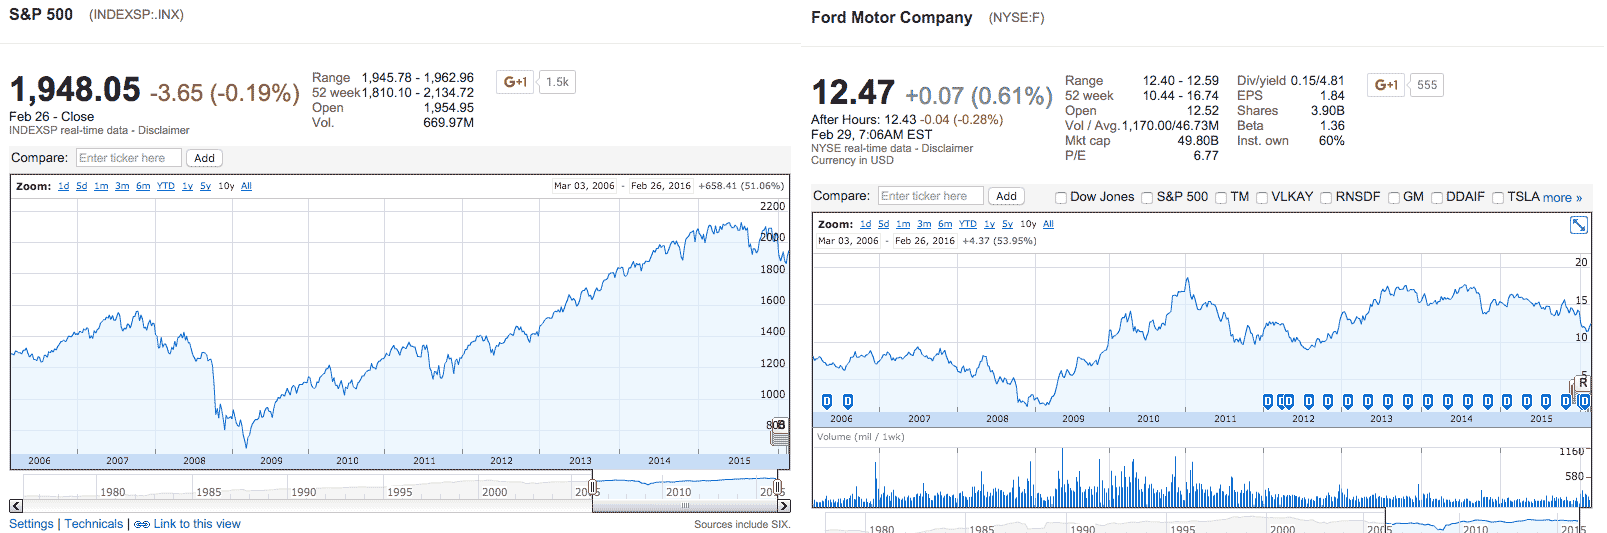This screenshot has width=1607, height=533.
Task: Set Ford chart zoom to YTD
Action: pyautogui.click(x=967, y=224)
